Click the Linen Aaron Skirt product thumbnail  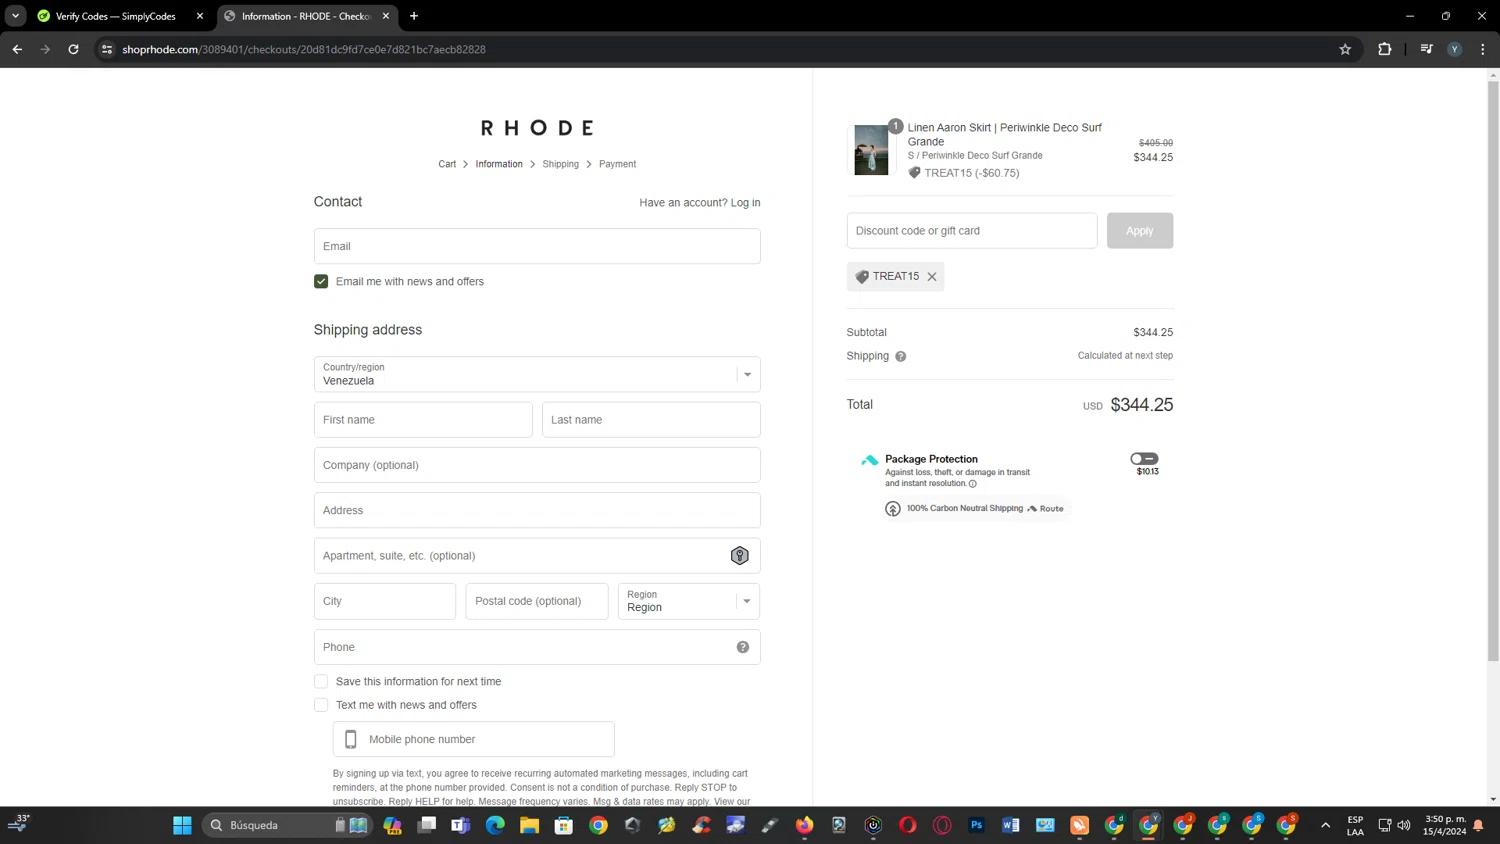point(871,150)
